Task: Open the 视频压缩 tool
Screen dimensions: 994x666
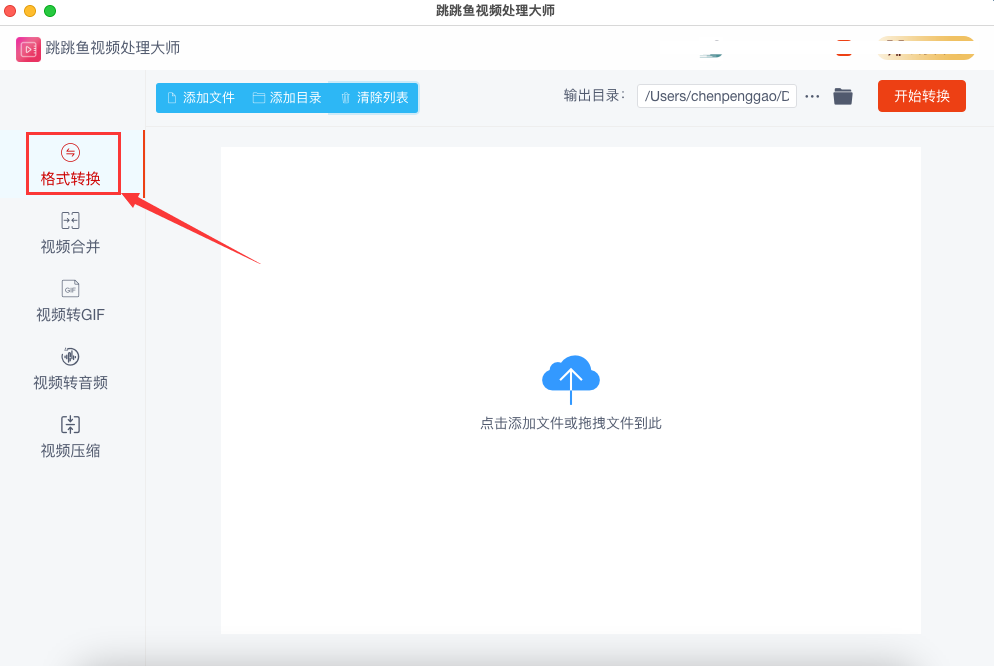Action: pyautogui.click(x=70, y=437)
